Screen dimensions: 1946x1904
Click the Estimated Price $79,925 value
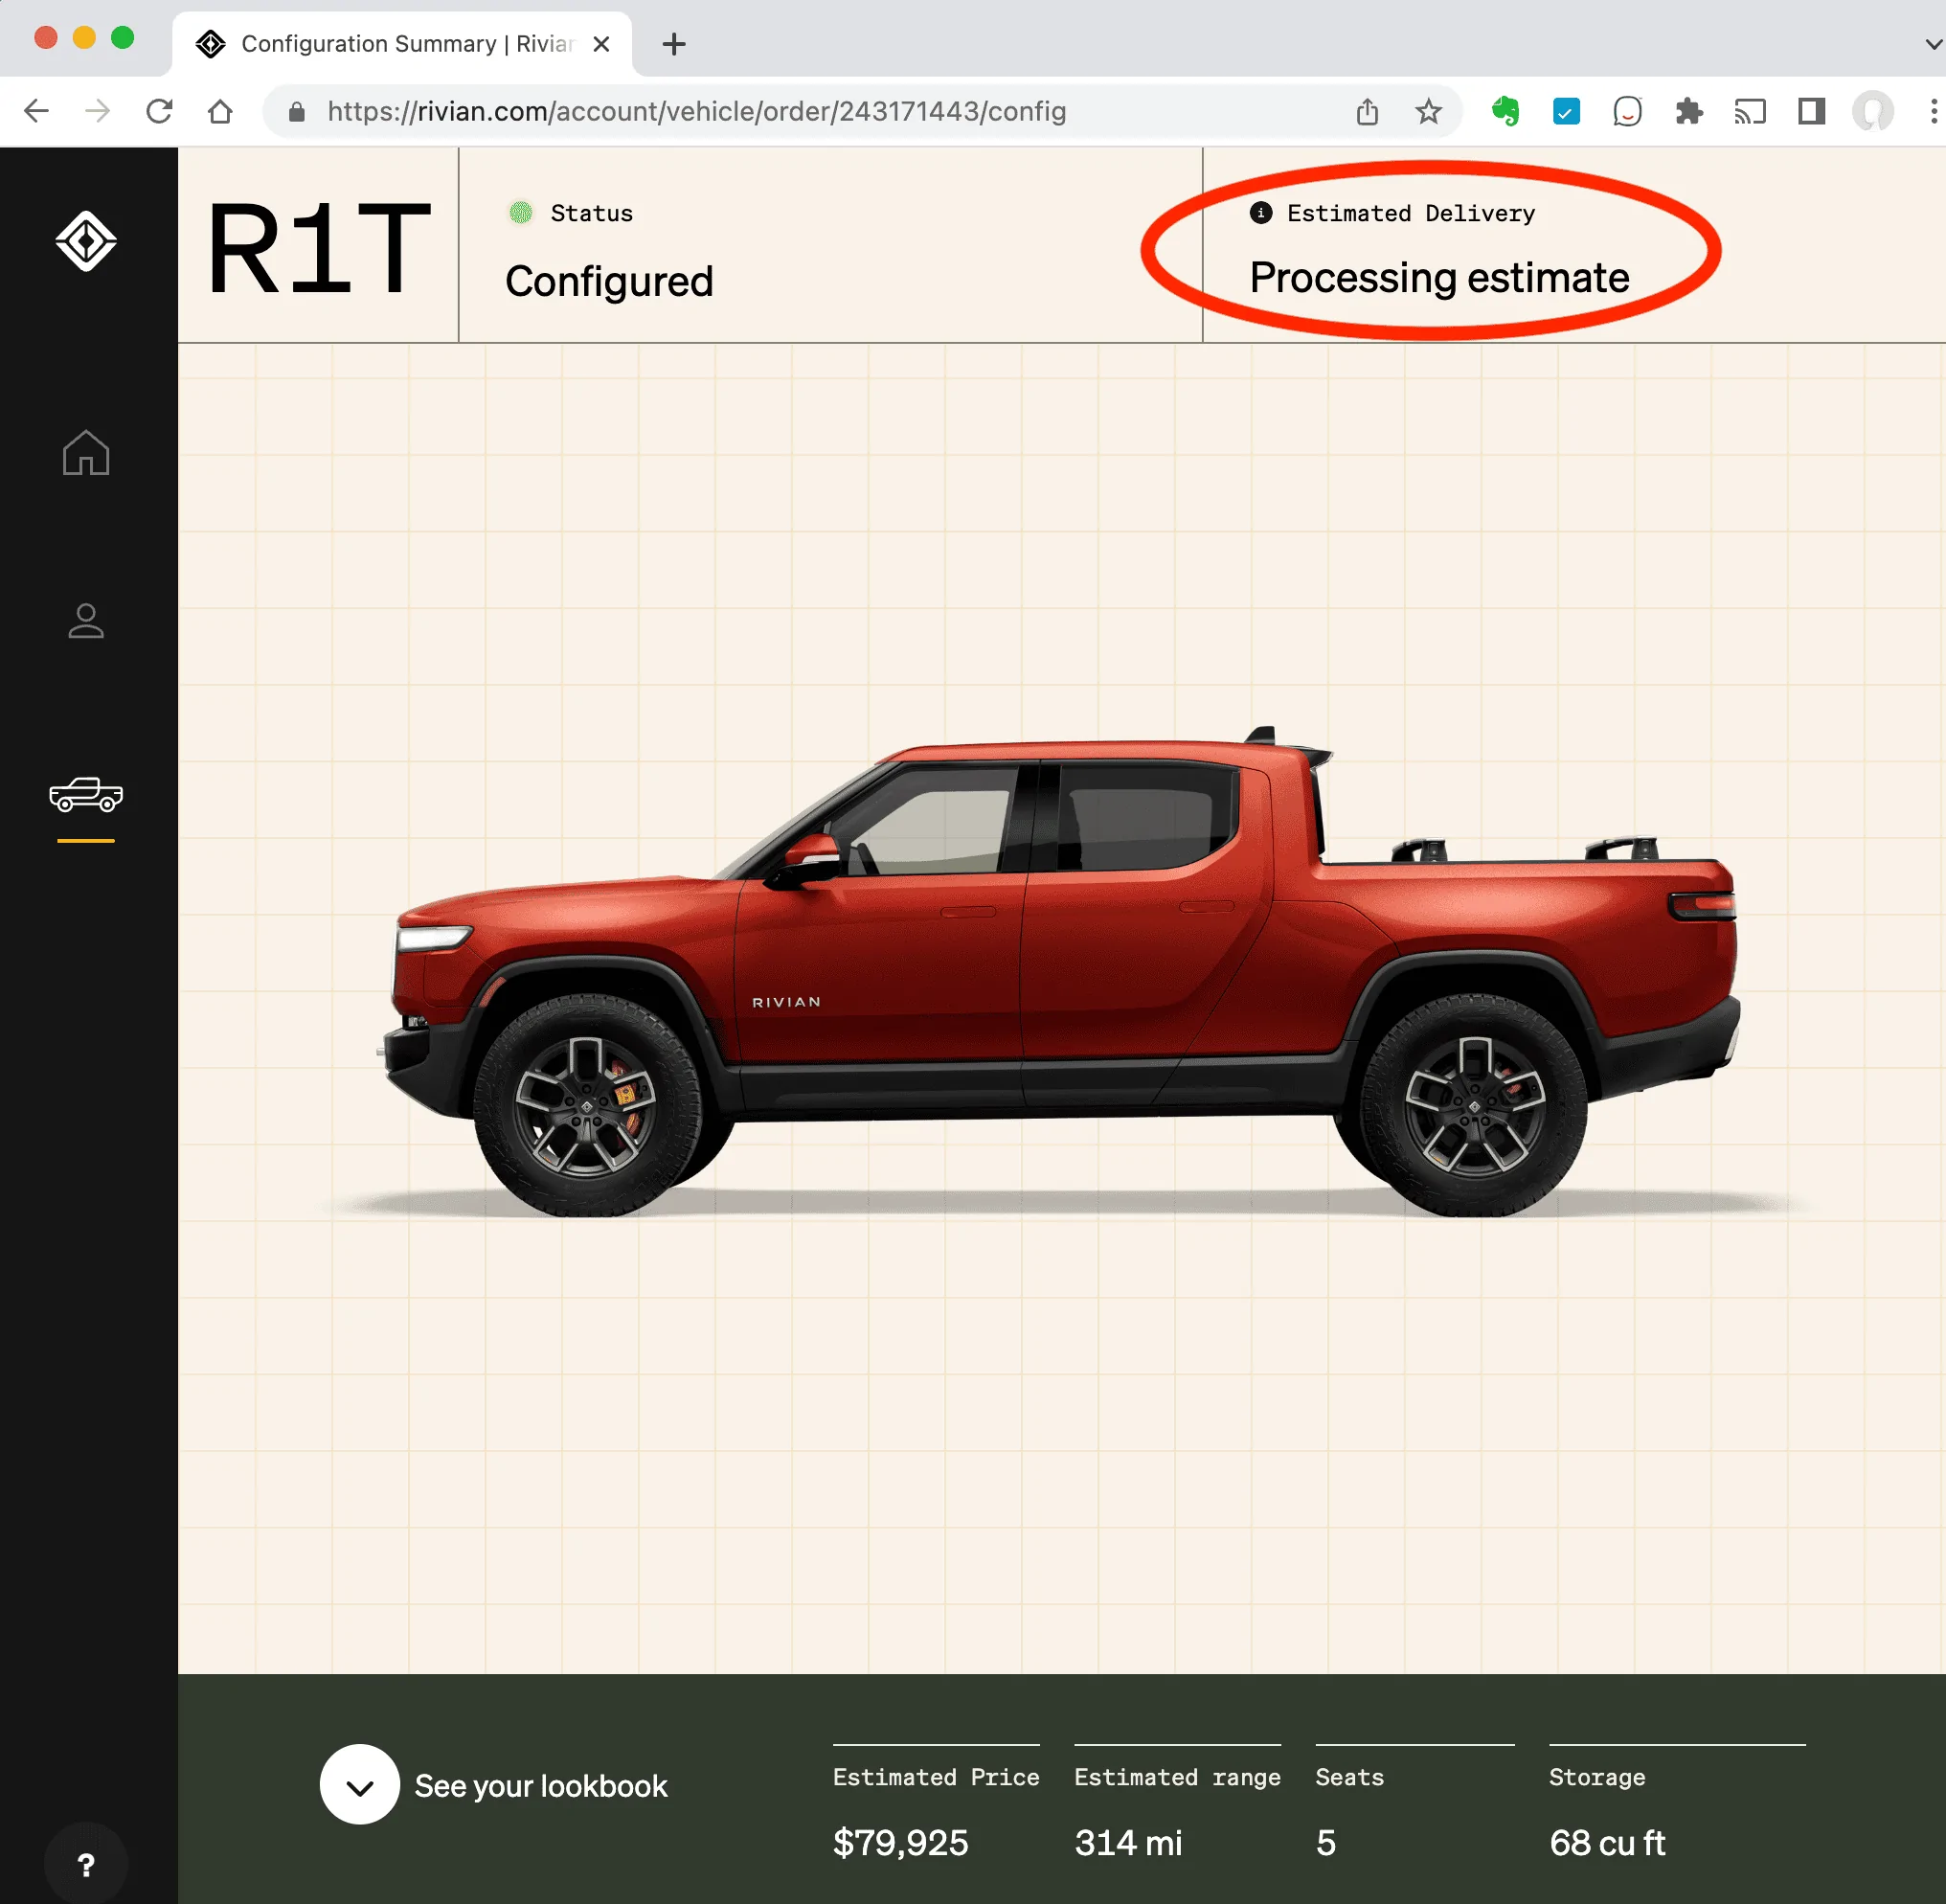(900, 1842)
